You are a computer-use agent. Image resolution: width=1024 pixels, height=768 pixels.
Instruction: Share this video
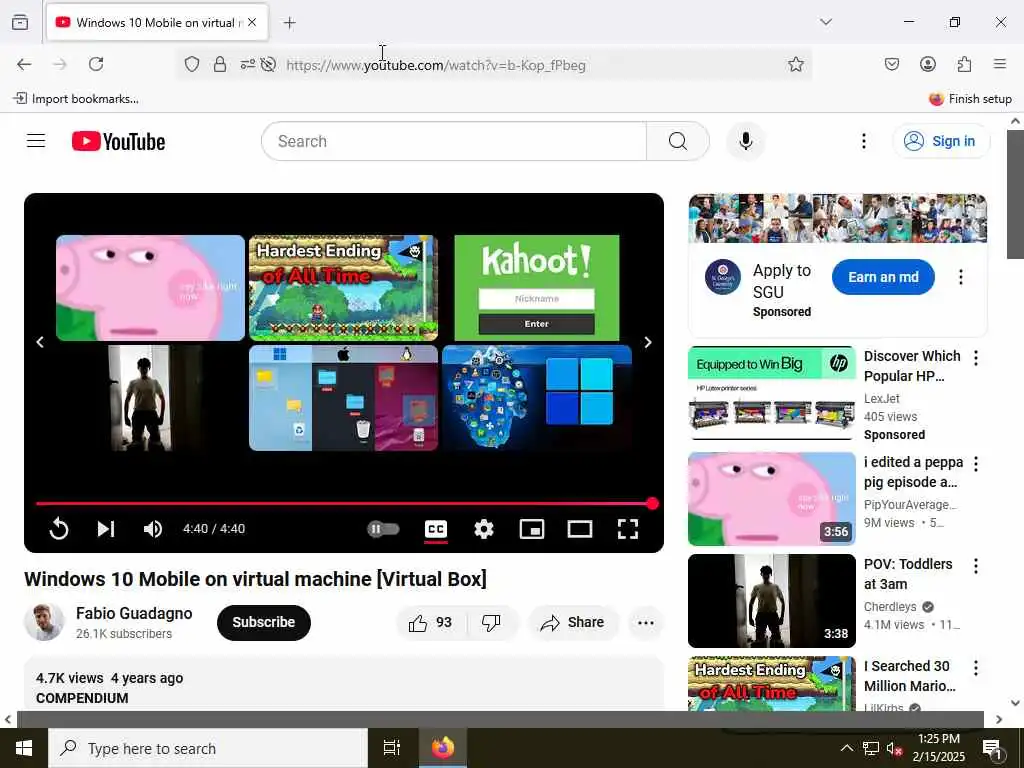[572, 622]
